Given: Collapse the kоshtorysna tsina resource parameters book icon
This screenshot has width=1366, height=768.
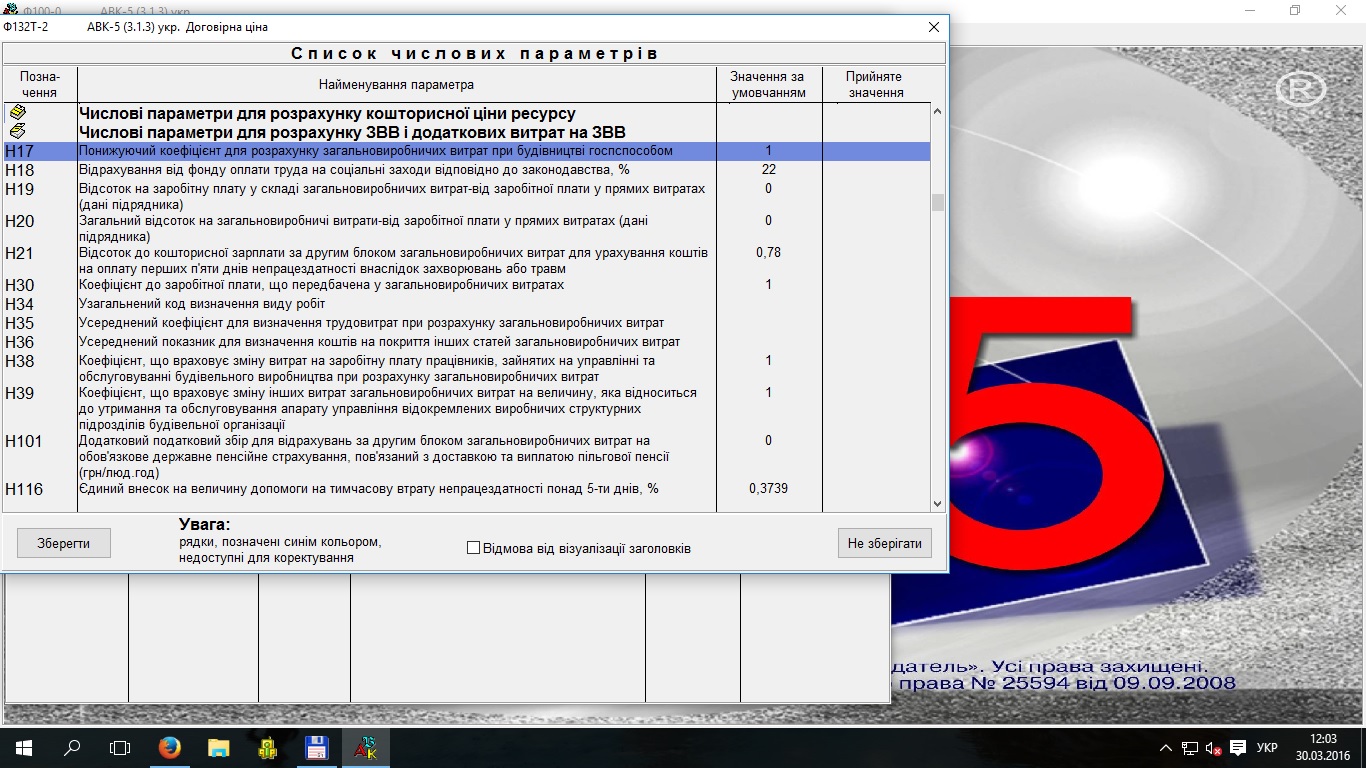Looking at the screenshot, I should (x=17, y=114).
